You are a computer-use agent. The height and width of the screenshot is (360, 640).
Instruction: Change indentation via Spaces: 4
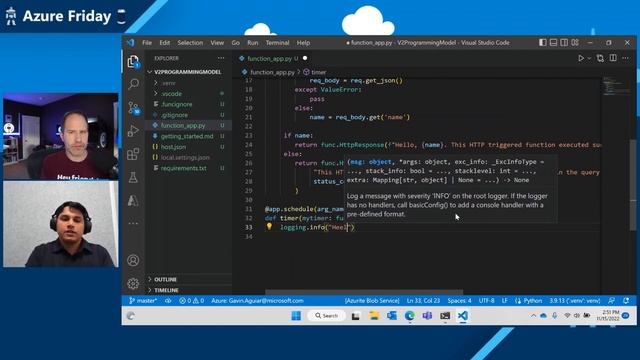tap(459, 301)
